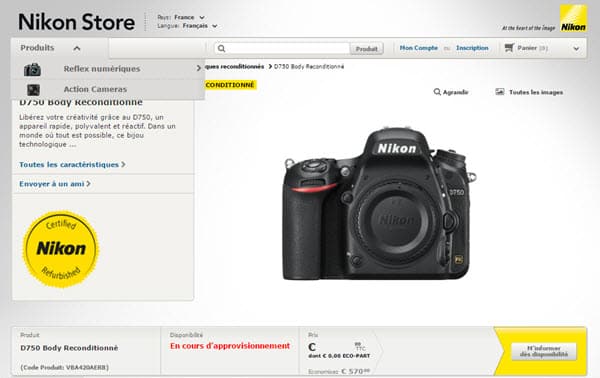Click the Nikon Store logo title
The width and height of the screenshot is (600, 378).
coord(77,22)
